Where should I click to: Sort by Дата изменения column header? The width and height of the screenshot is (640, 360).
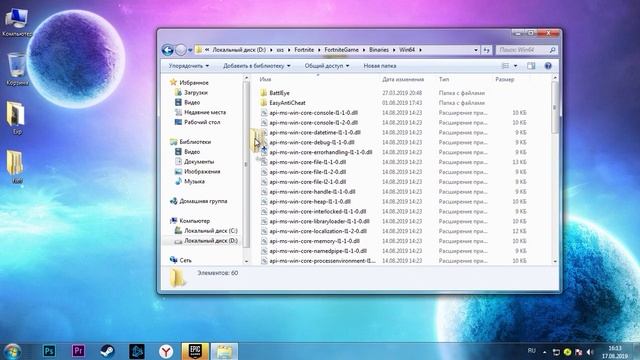tap(403, 79)
